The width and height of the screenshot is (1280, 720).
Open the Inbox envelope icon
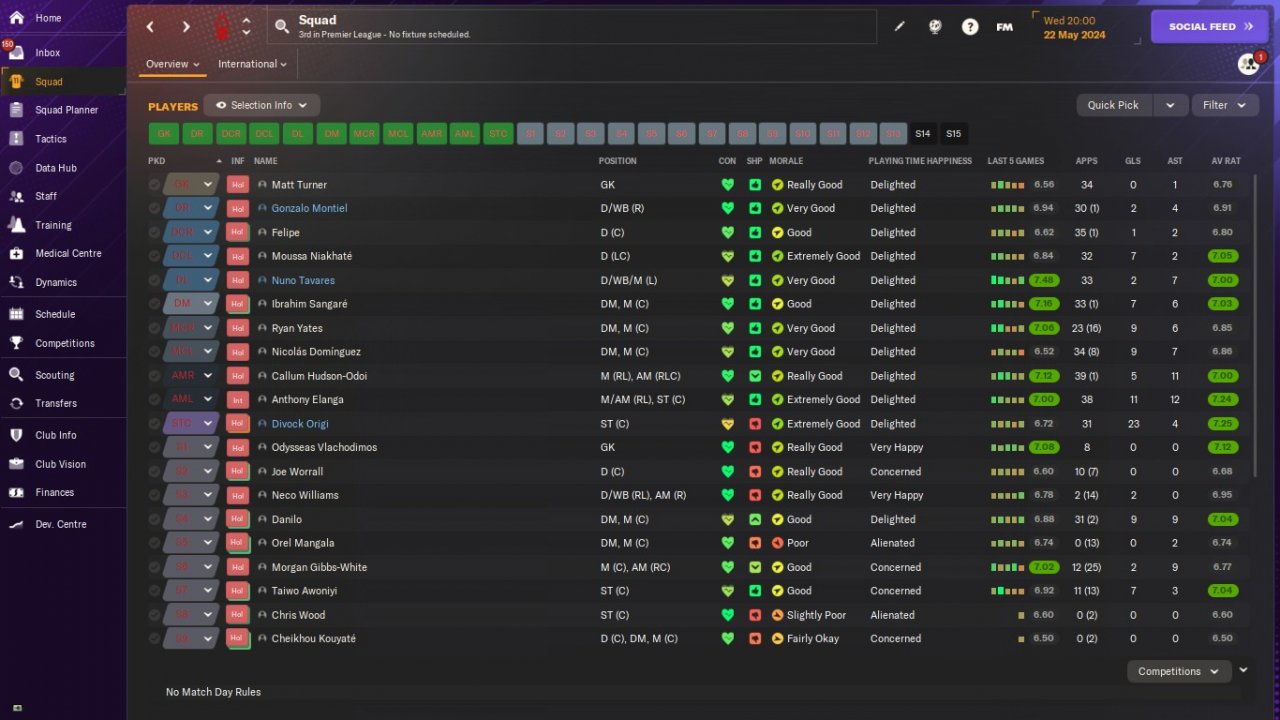click(16, 53)
